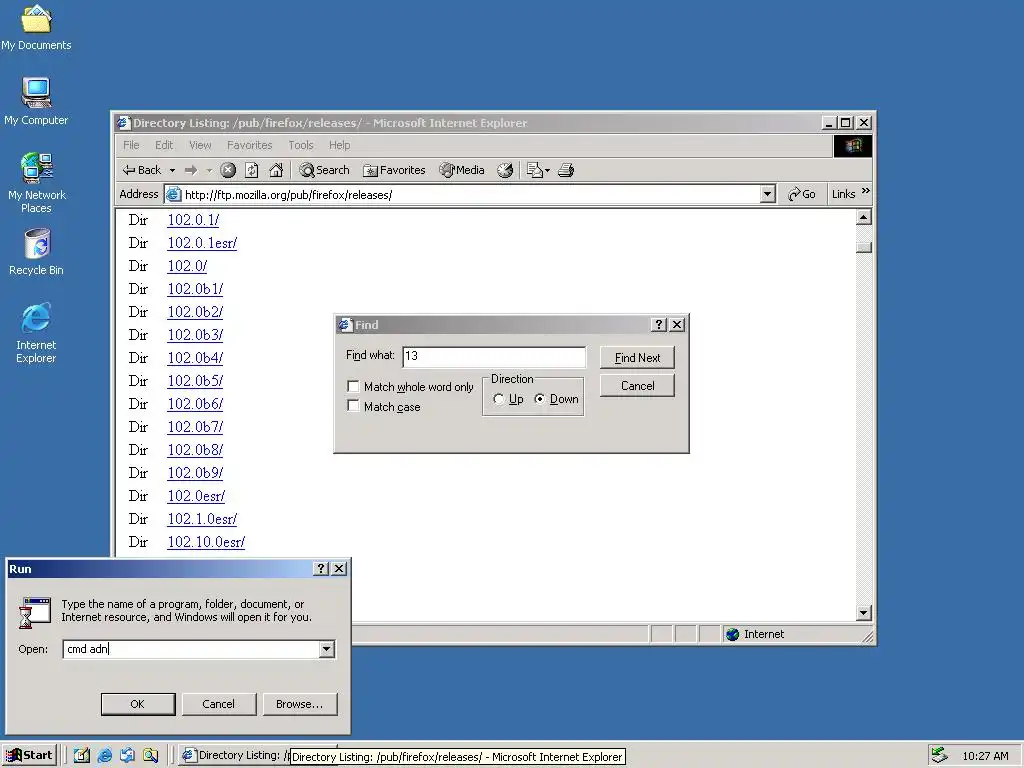Click the vertical scrollbar thumb in IE

[x=864, y=248]
